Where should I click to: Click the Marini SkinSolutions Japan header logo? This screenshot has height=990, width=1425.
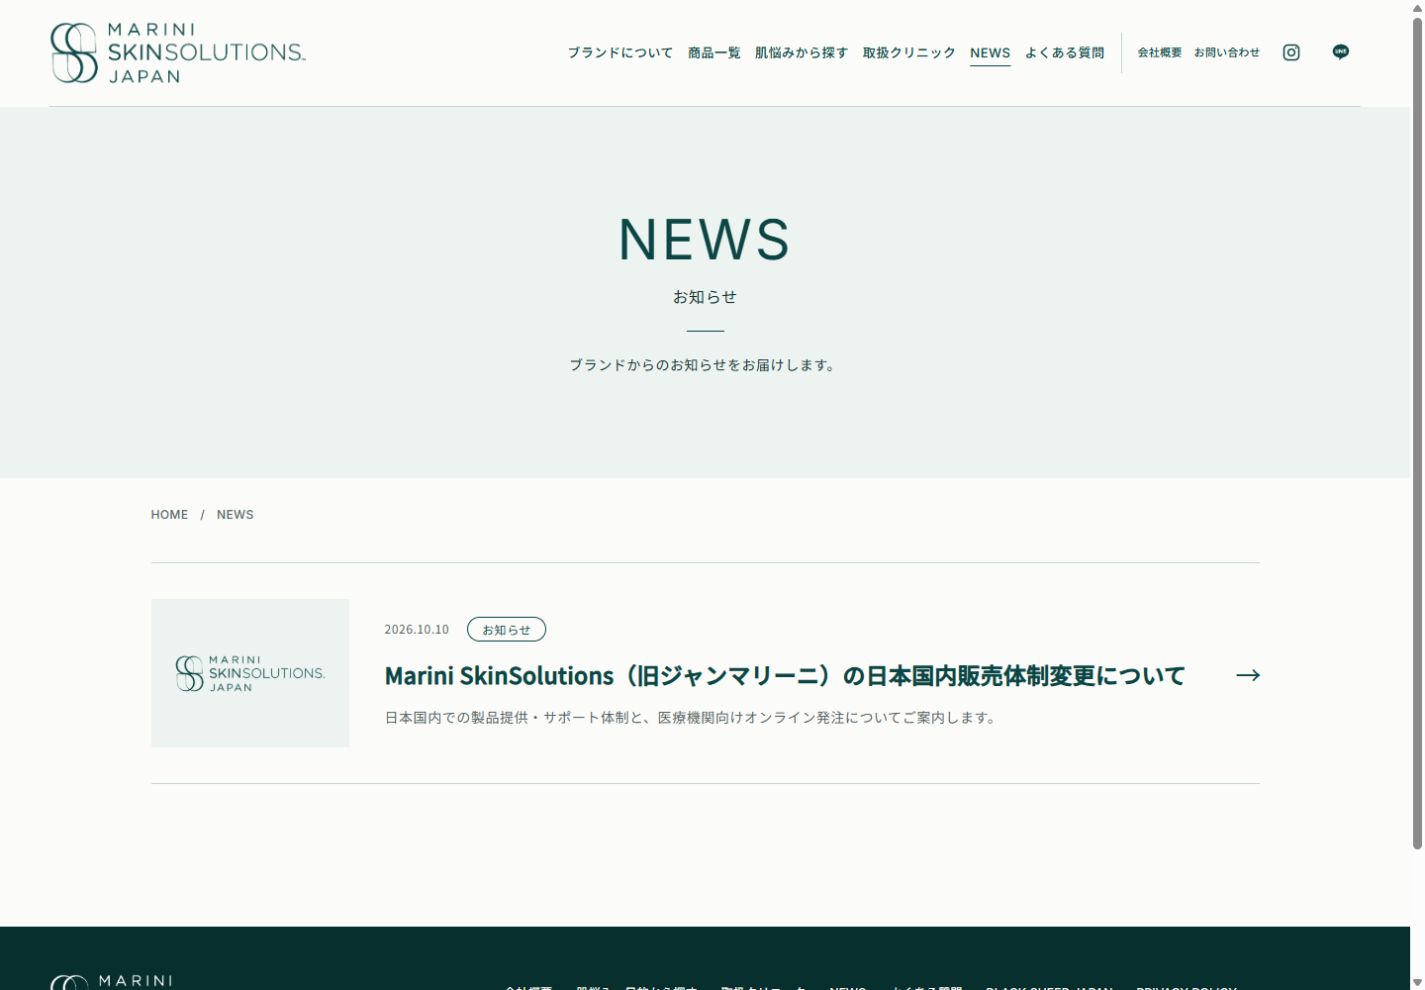point(178,53)
